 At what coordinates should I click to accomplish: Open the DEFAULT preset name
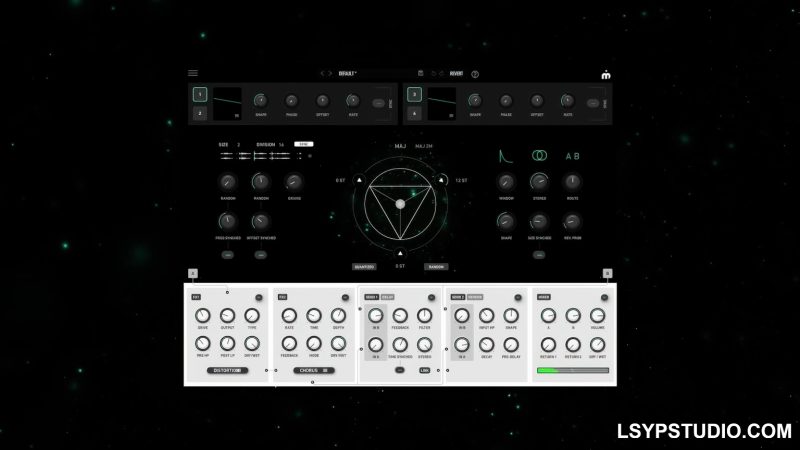(x=347, y=73)
